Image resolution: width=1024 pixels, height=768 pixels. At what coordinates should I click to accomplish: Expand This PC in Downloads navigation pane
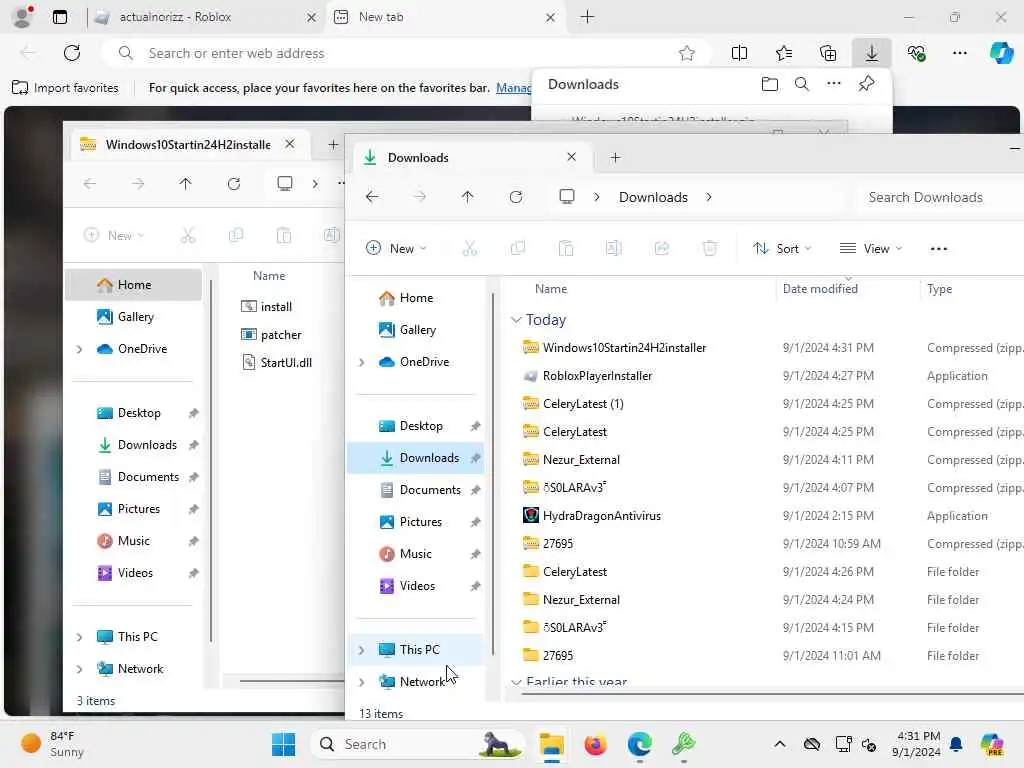pyautogui.click(x=362, y=650)
